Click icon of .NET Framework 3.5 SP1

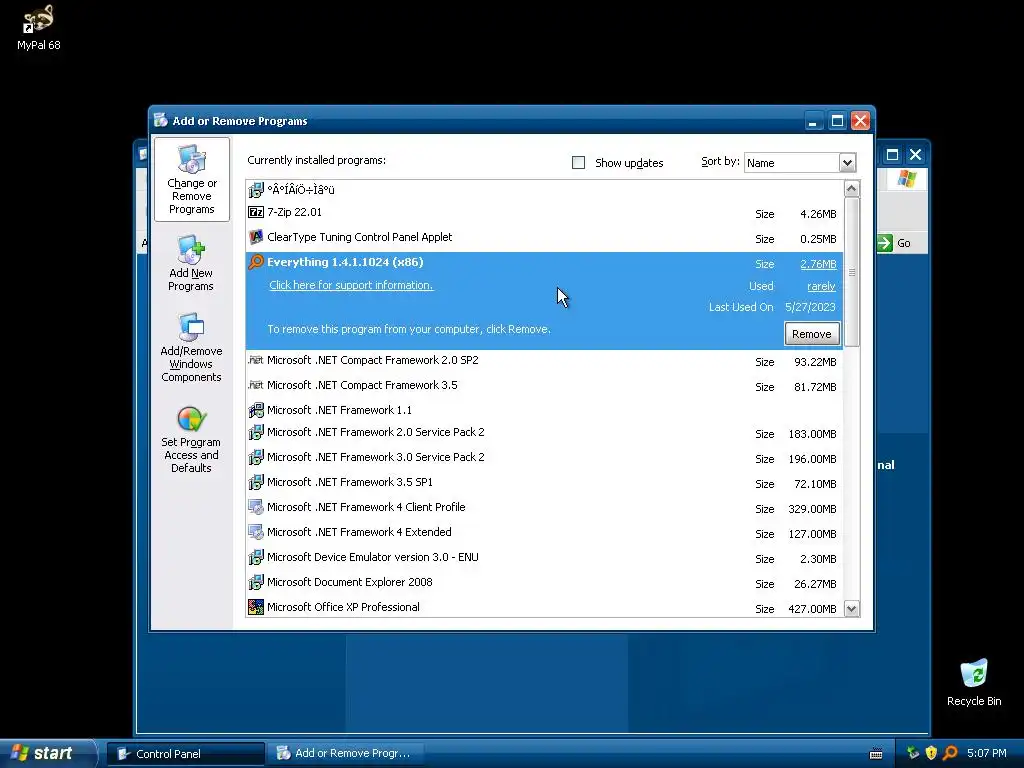(256, 482)
